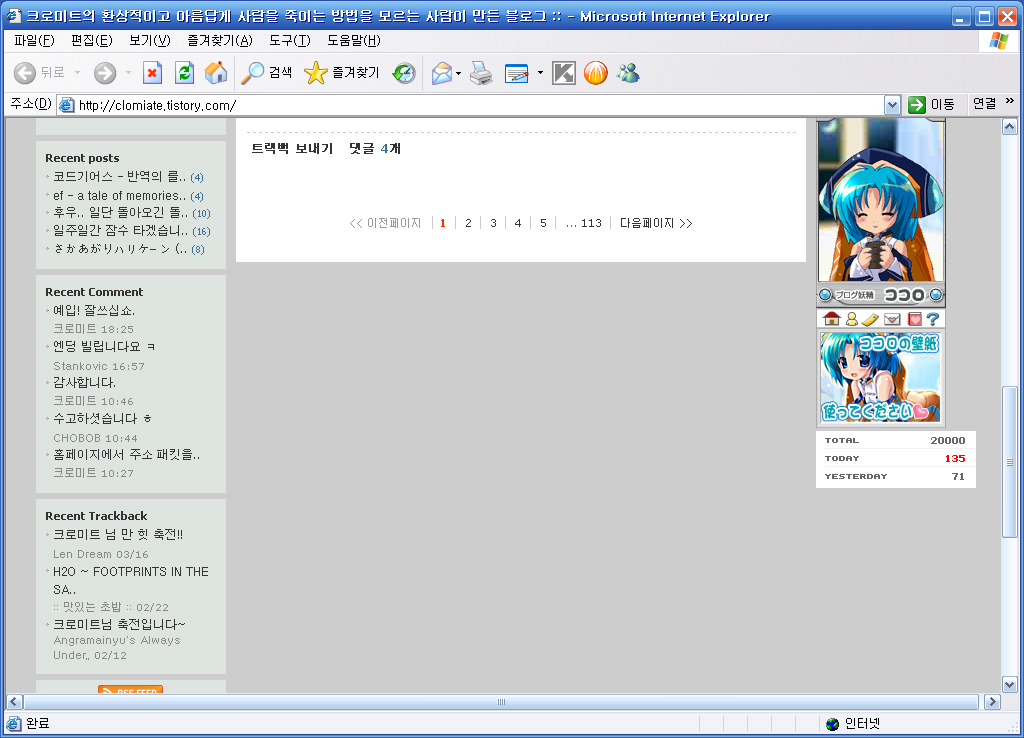Open the 보기(V) menu
Viewport: 1024px width, 738px height.
pyautogui.click(x=150, y=40)
